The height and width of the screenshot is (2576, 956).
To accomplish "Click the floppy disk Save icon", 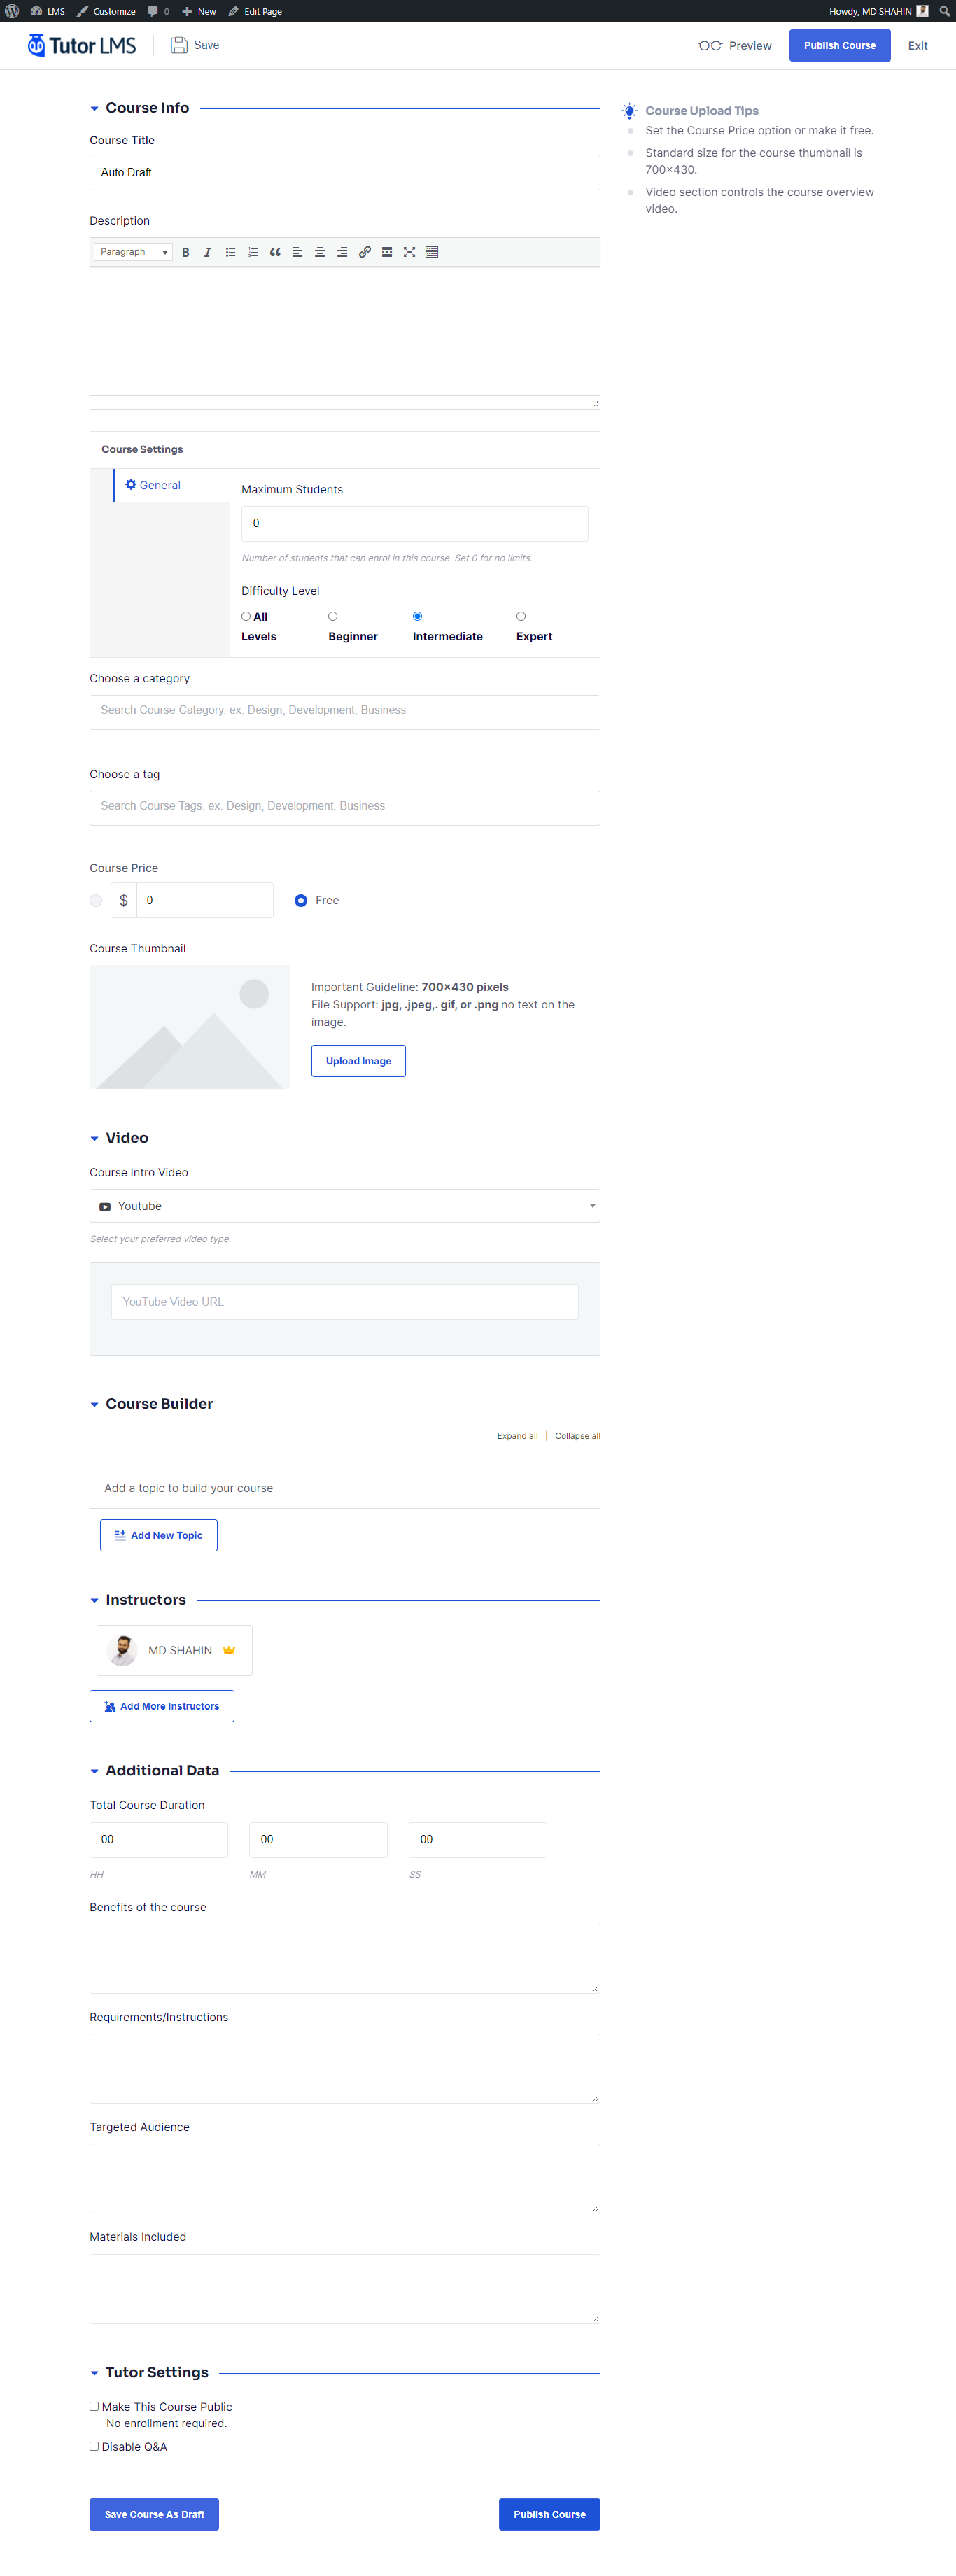I will pos(179,45).
